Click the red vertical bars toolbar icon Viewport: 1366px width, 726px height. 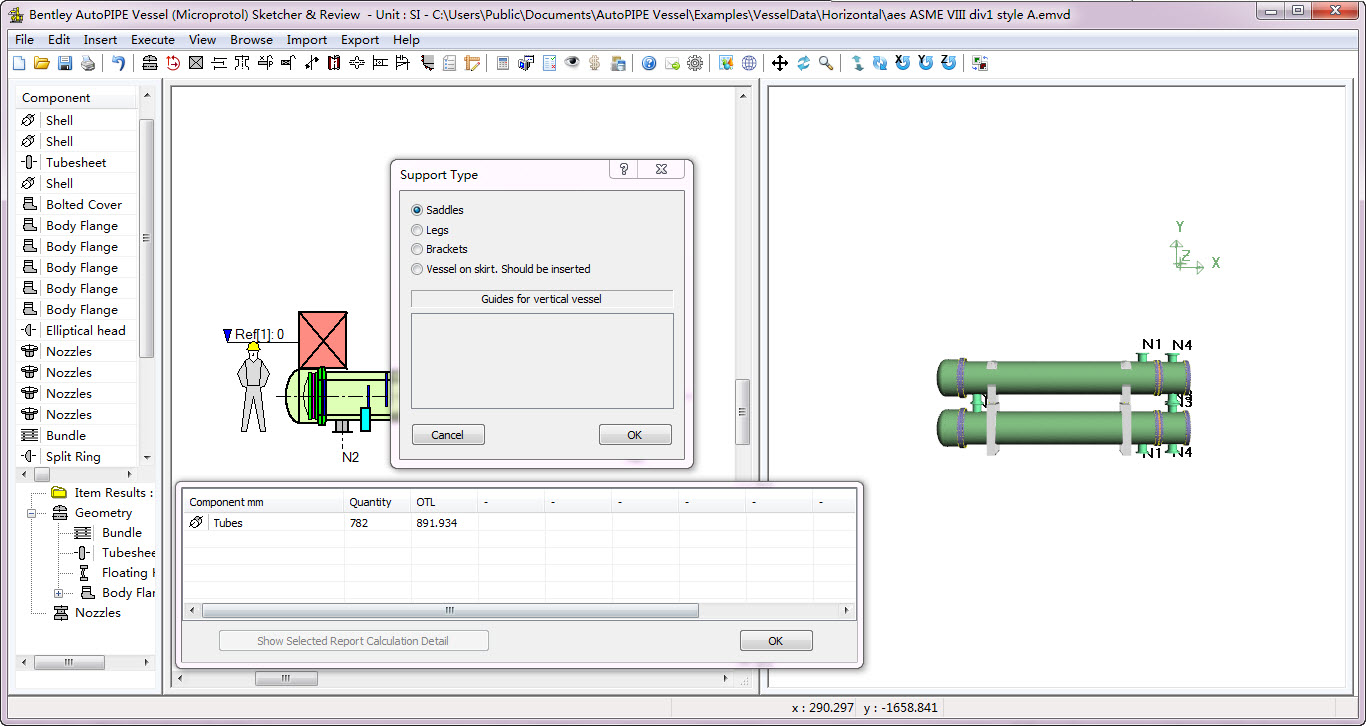coord(334,63)
